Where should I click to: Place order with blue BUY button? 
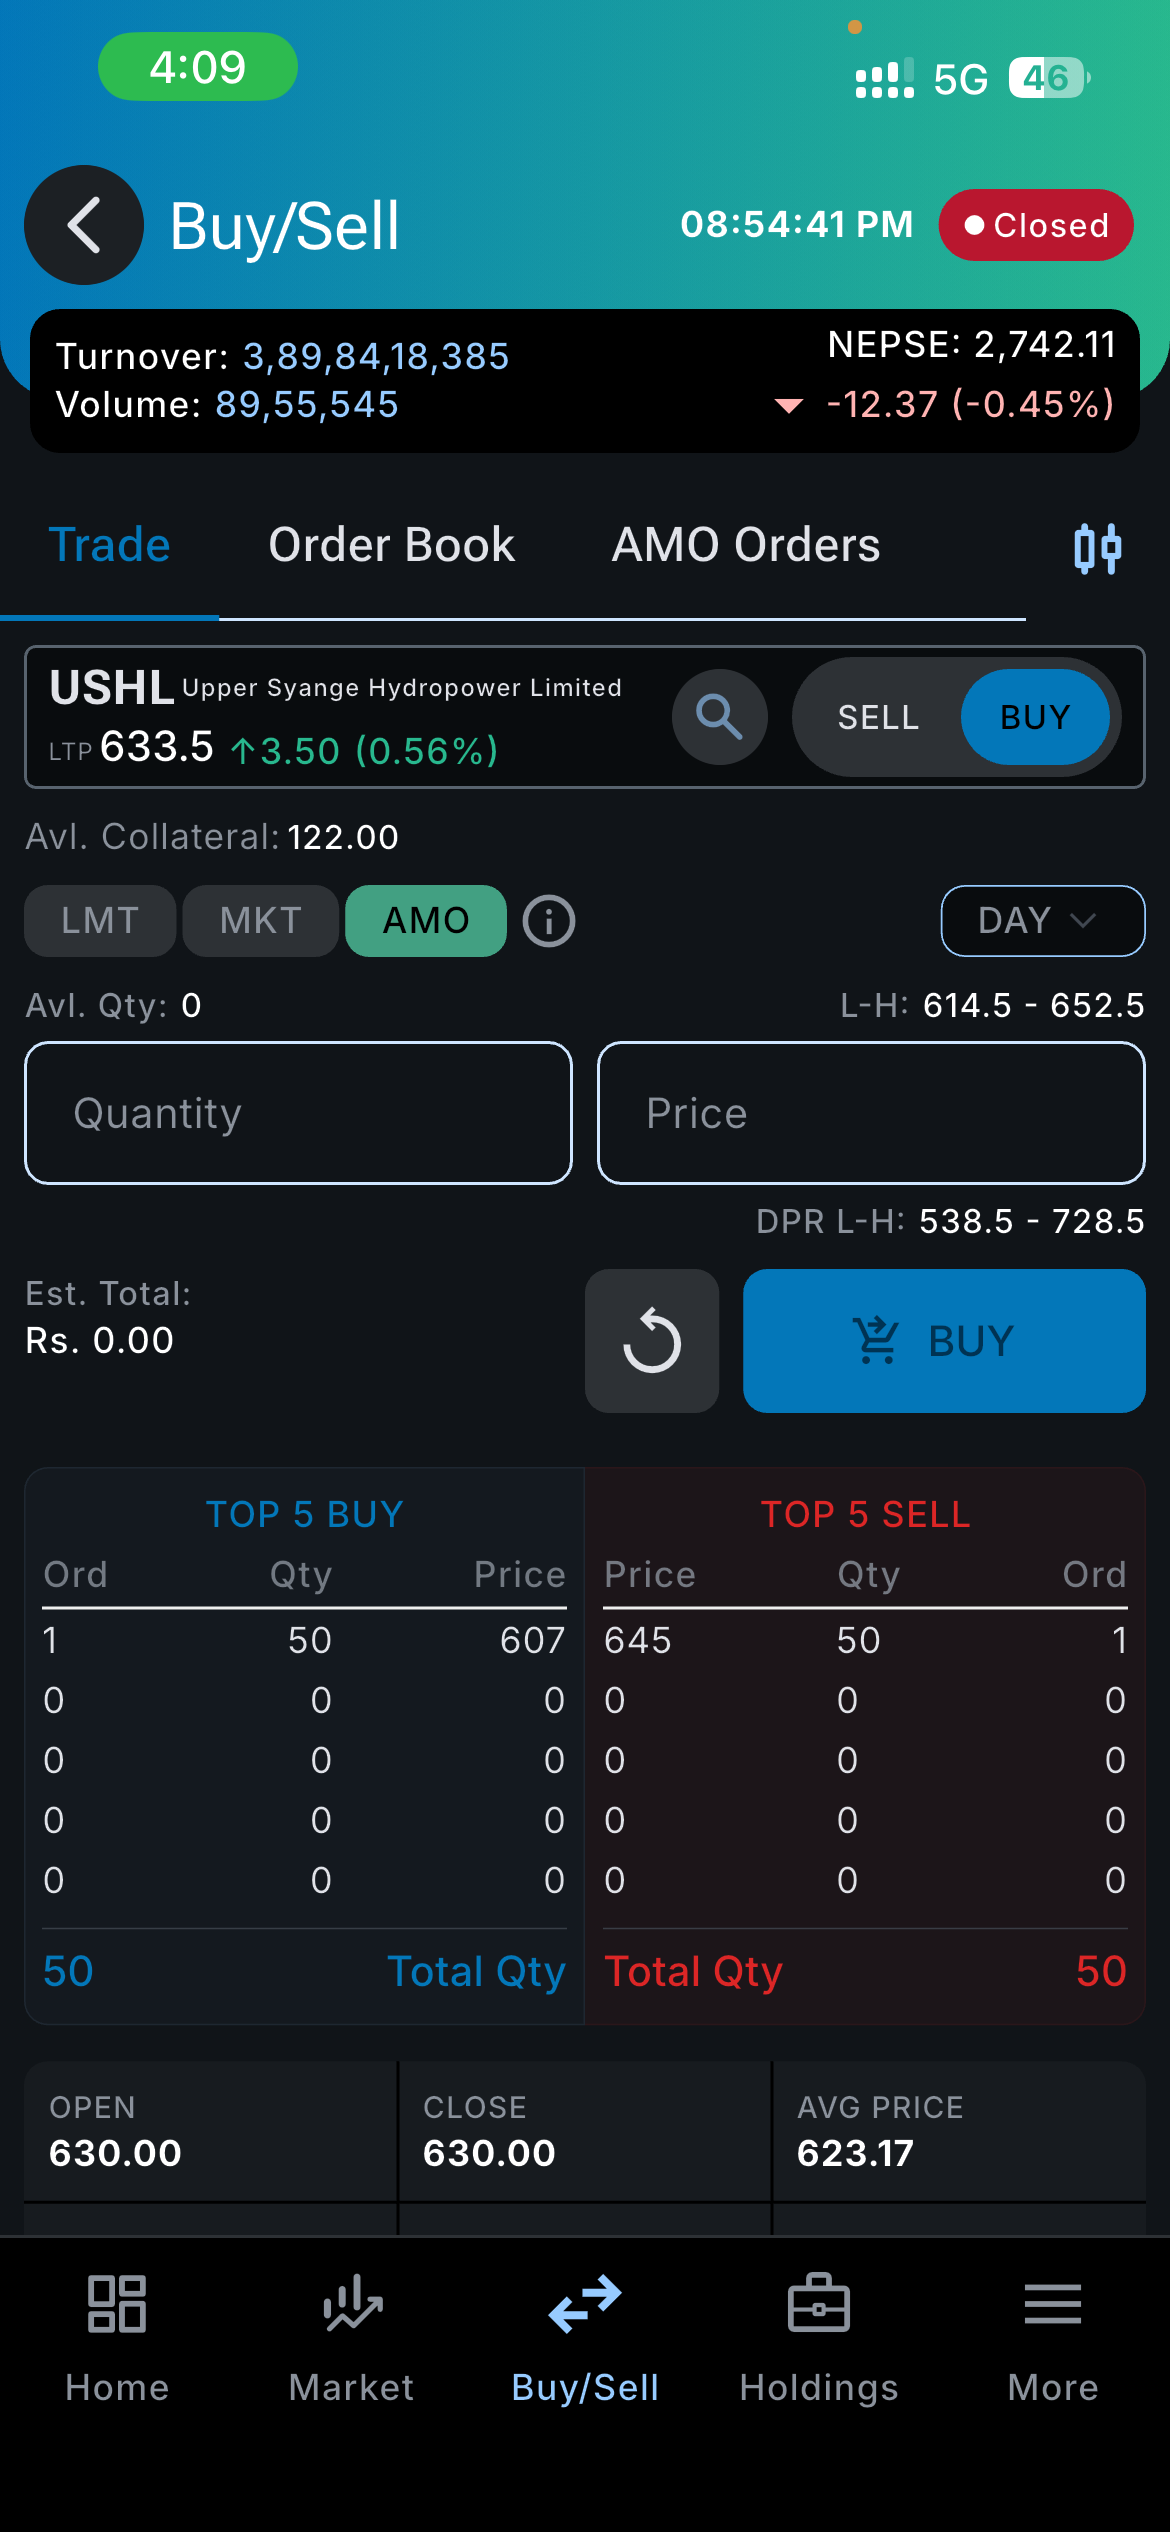944,1341
